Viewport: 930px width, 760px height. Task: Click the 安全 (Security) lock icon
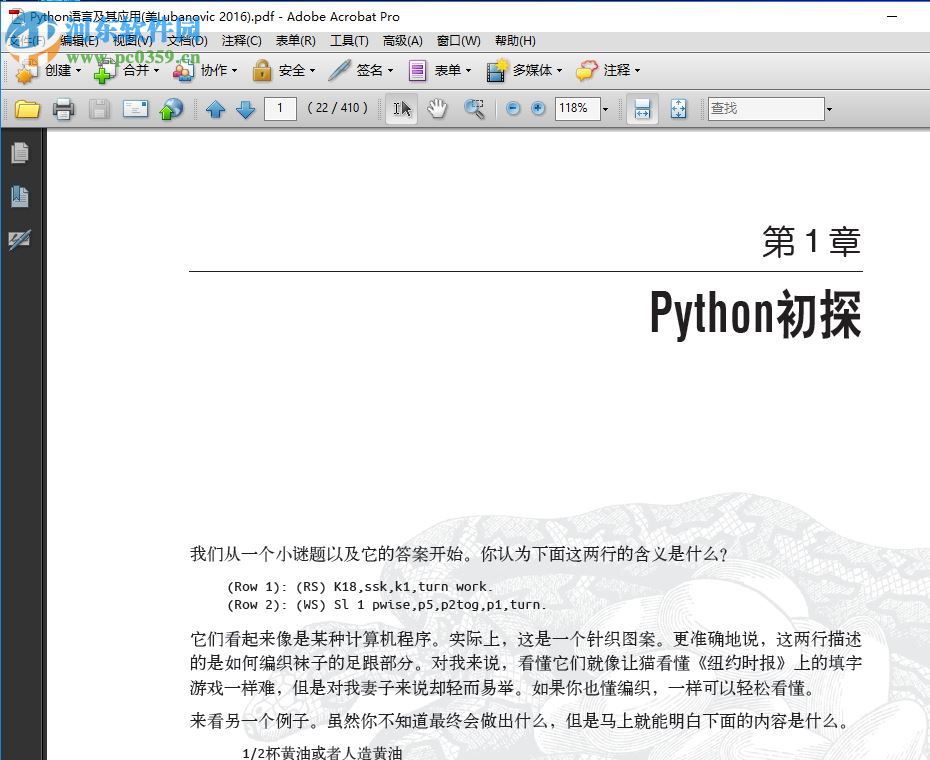click(262, 70)
